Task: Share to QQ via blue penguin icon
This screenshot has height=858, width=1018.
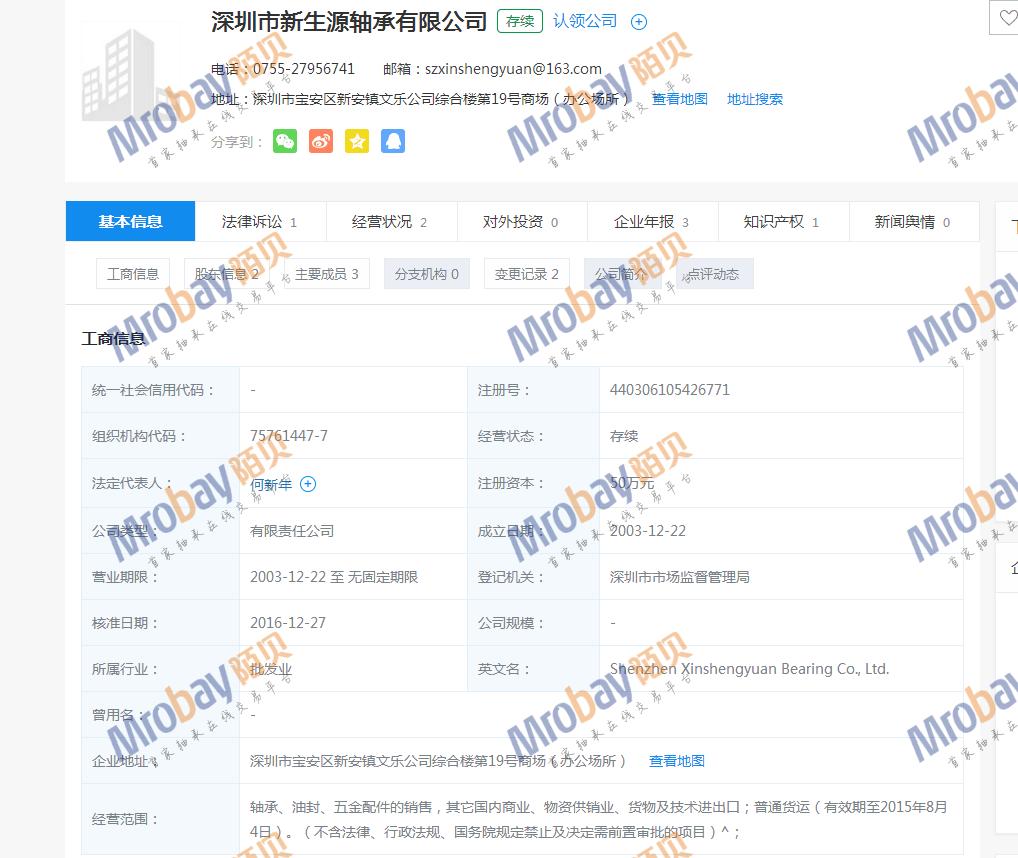Action: (393, 141)
